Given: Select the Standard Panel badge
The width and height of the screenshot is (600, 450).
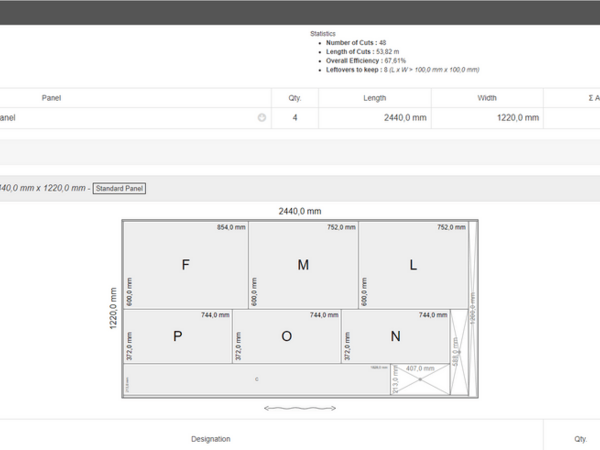Looking at the screenshot, I should (119, 188).
